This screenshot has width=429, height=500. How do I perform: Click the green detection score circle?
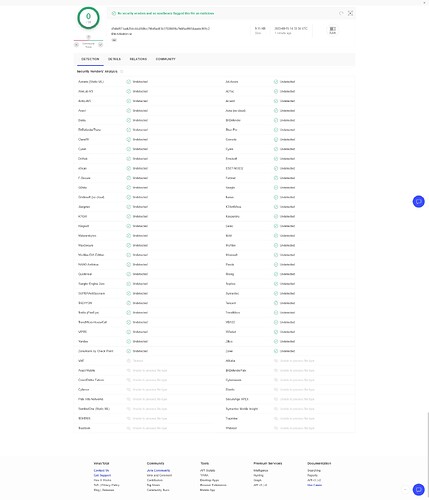click(x=88, y=18)
